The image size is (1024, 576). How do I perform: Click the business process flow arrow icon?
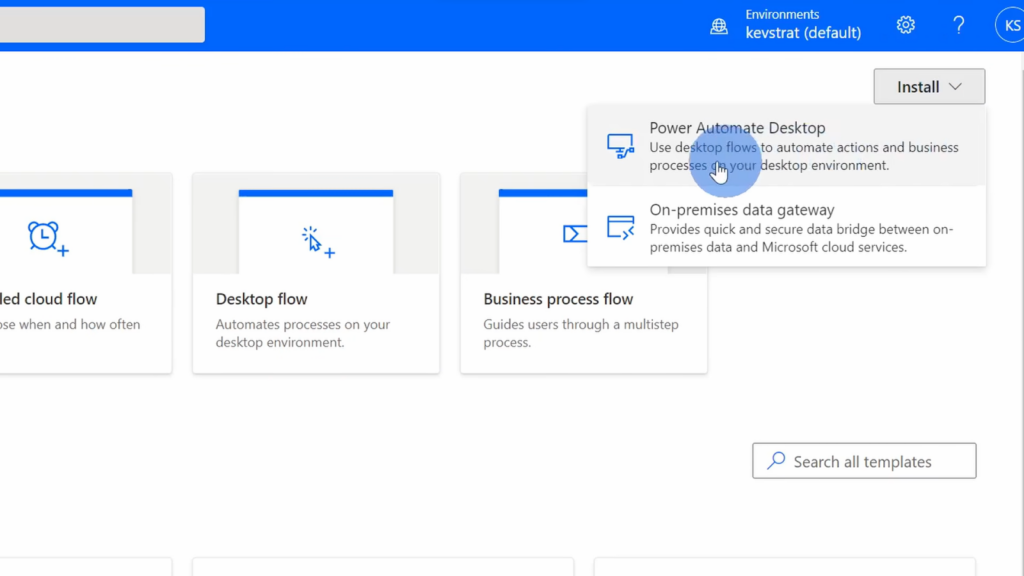tap(575, 234)
